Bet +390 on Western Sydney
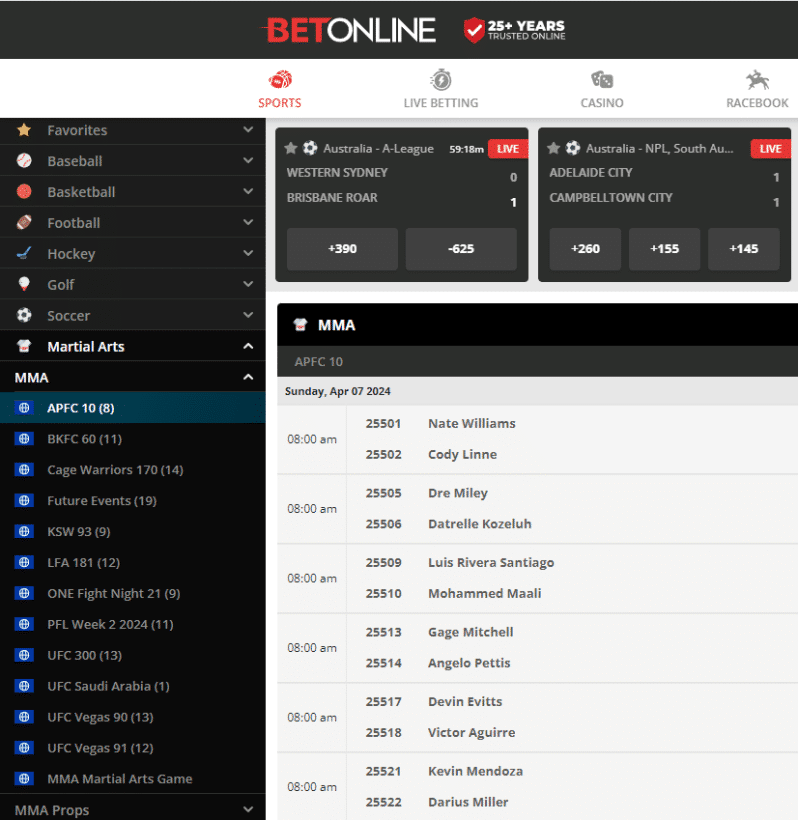This screenshot has height=820, width=798. pos(343,249)
